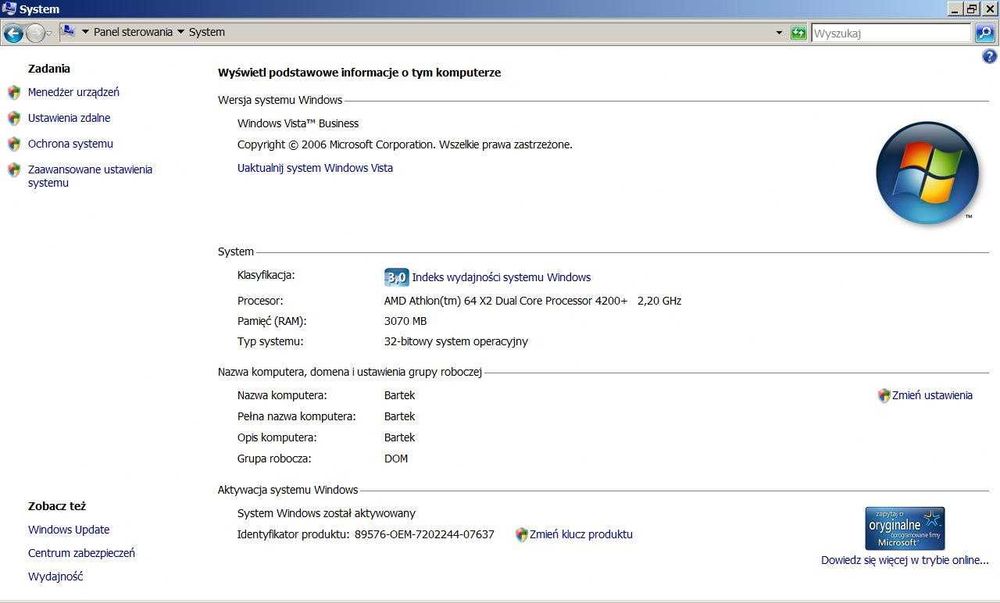This screenshot has width=1000, height=603.
Task: Click inside the Wyszukaj search field
Action: 891,33
